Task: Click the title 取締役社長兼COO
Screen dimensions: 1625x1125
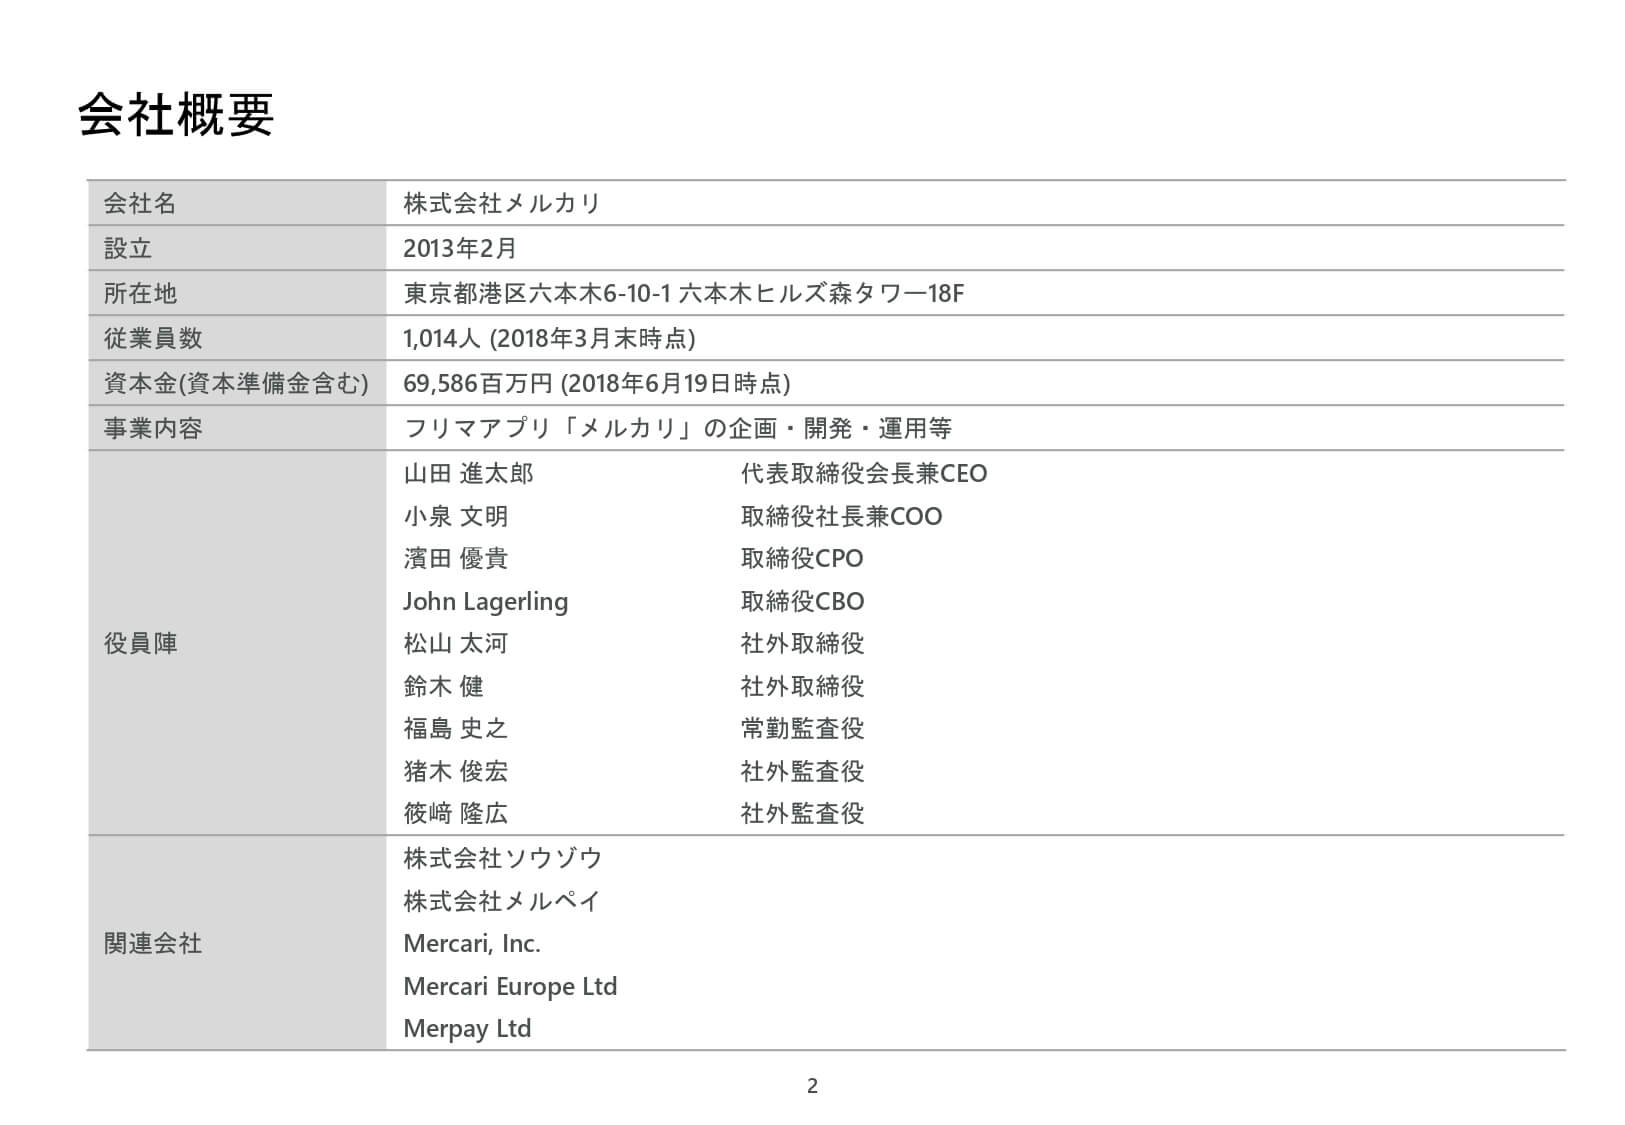Action: (841, 516)
